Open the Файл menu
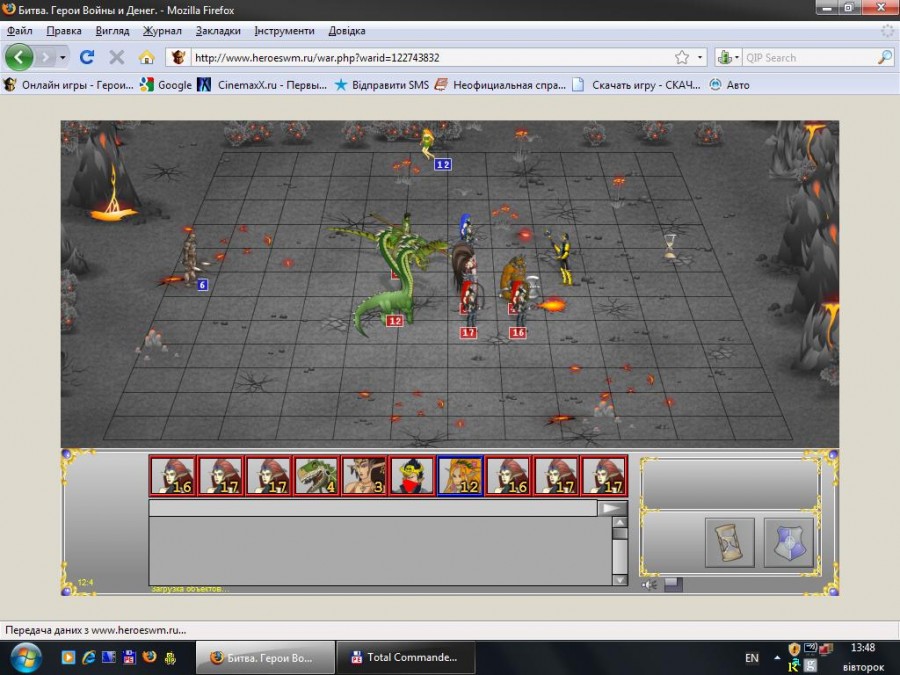Viewport: 900px width, 675px height. click(20, 31)
